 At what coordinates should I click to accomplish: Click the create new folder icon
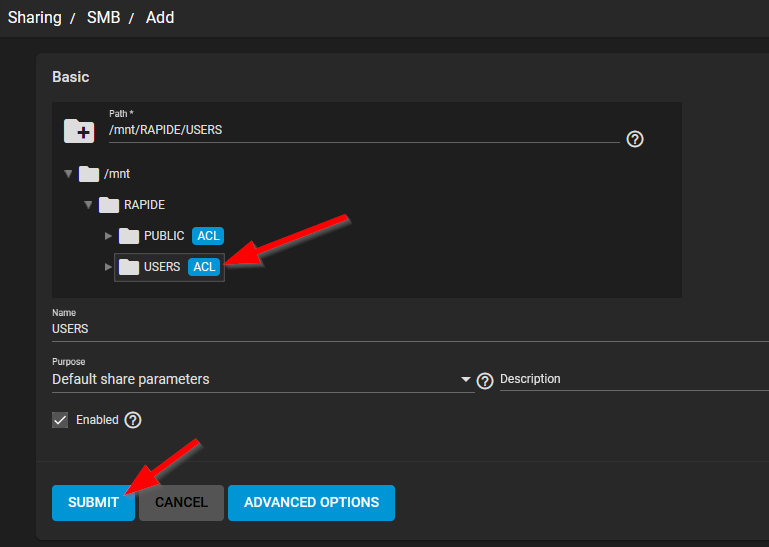tap(79, 131)
